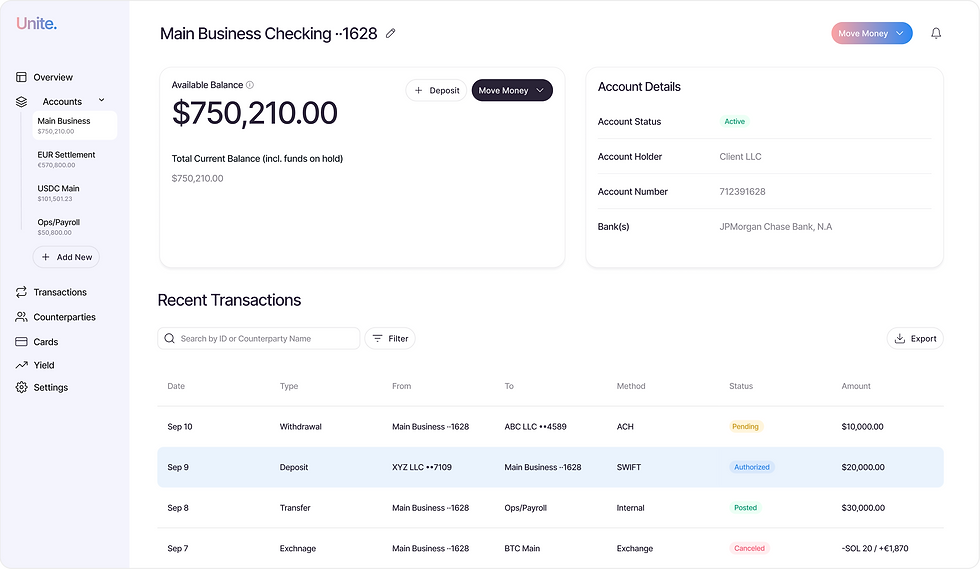Collapse the Accounts section chevron
This screenshot has height=569, width=980.
(x=101, y=100)
